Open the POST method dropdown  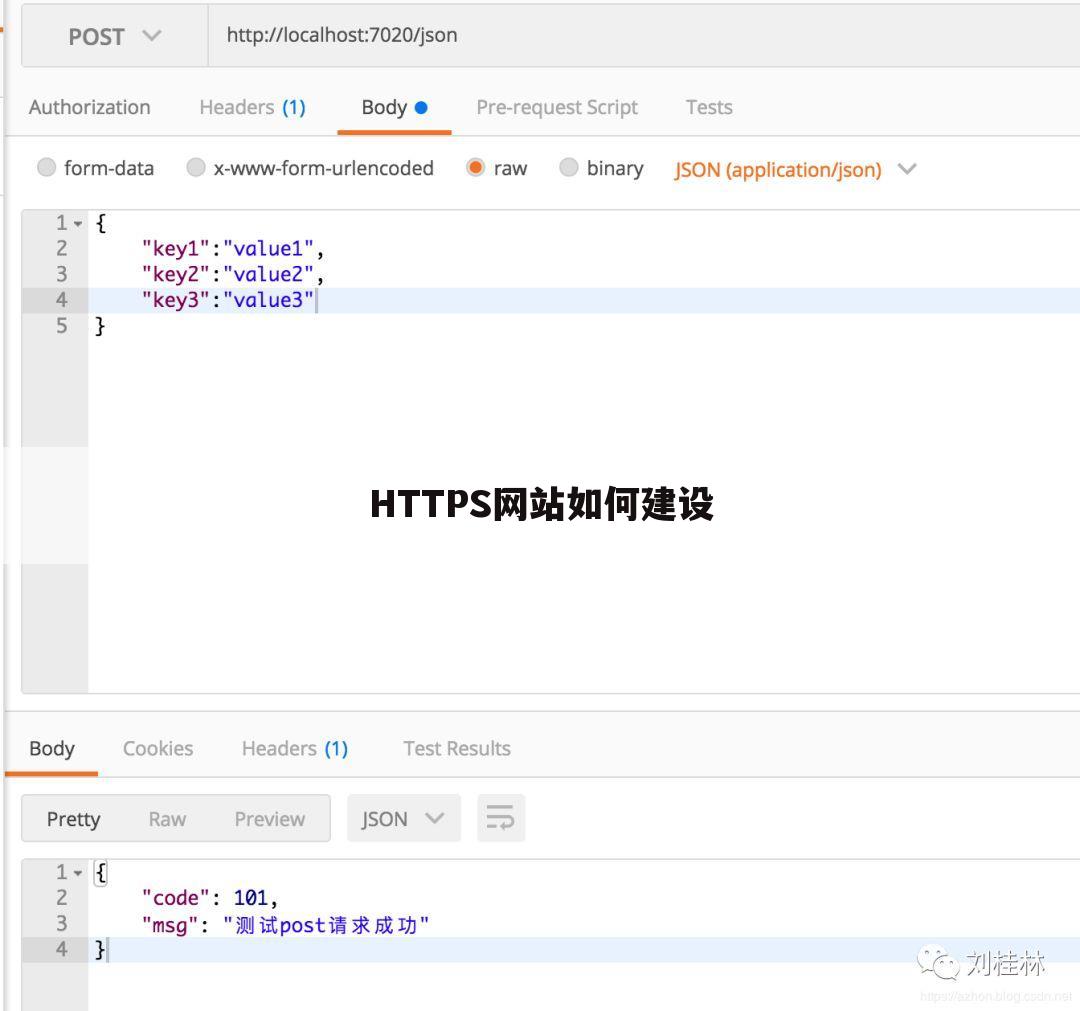pos(114,36)
